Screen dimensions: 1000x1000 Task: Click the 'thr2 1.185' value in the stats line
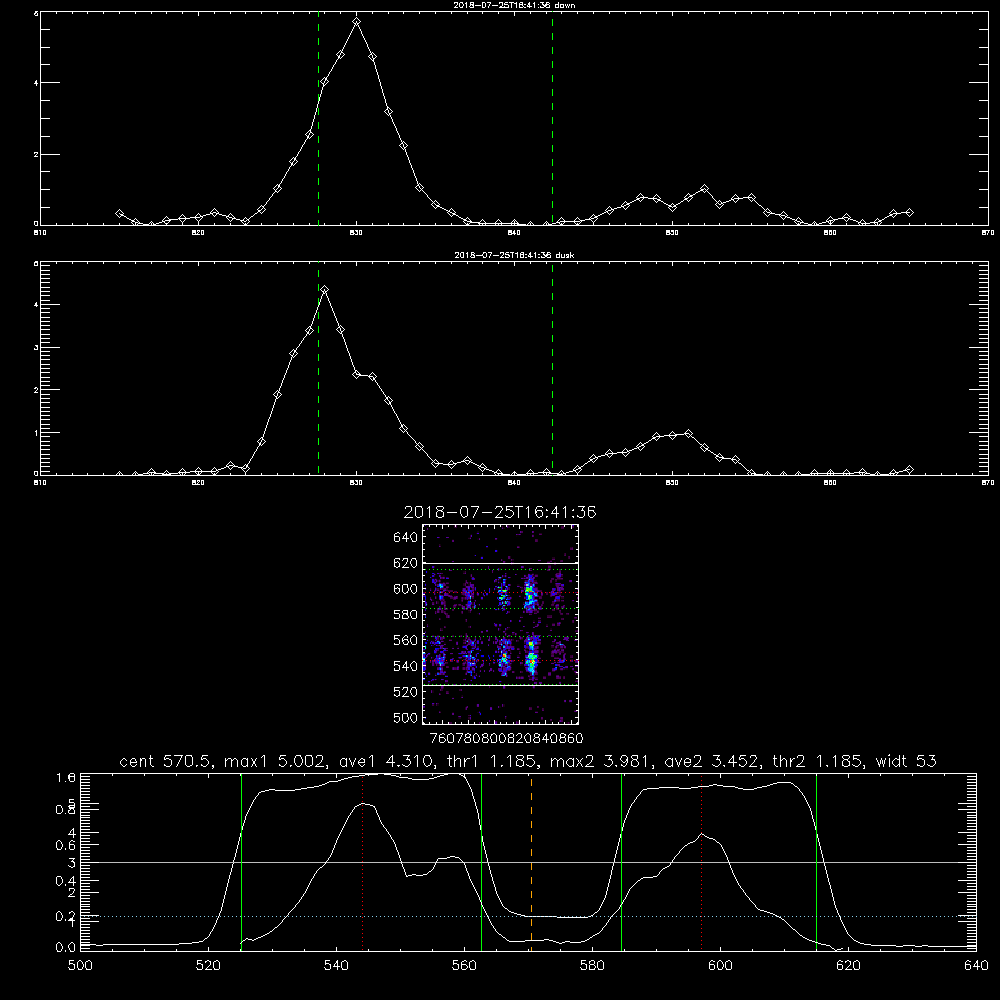[x=818, y=761]
